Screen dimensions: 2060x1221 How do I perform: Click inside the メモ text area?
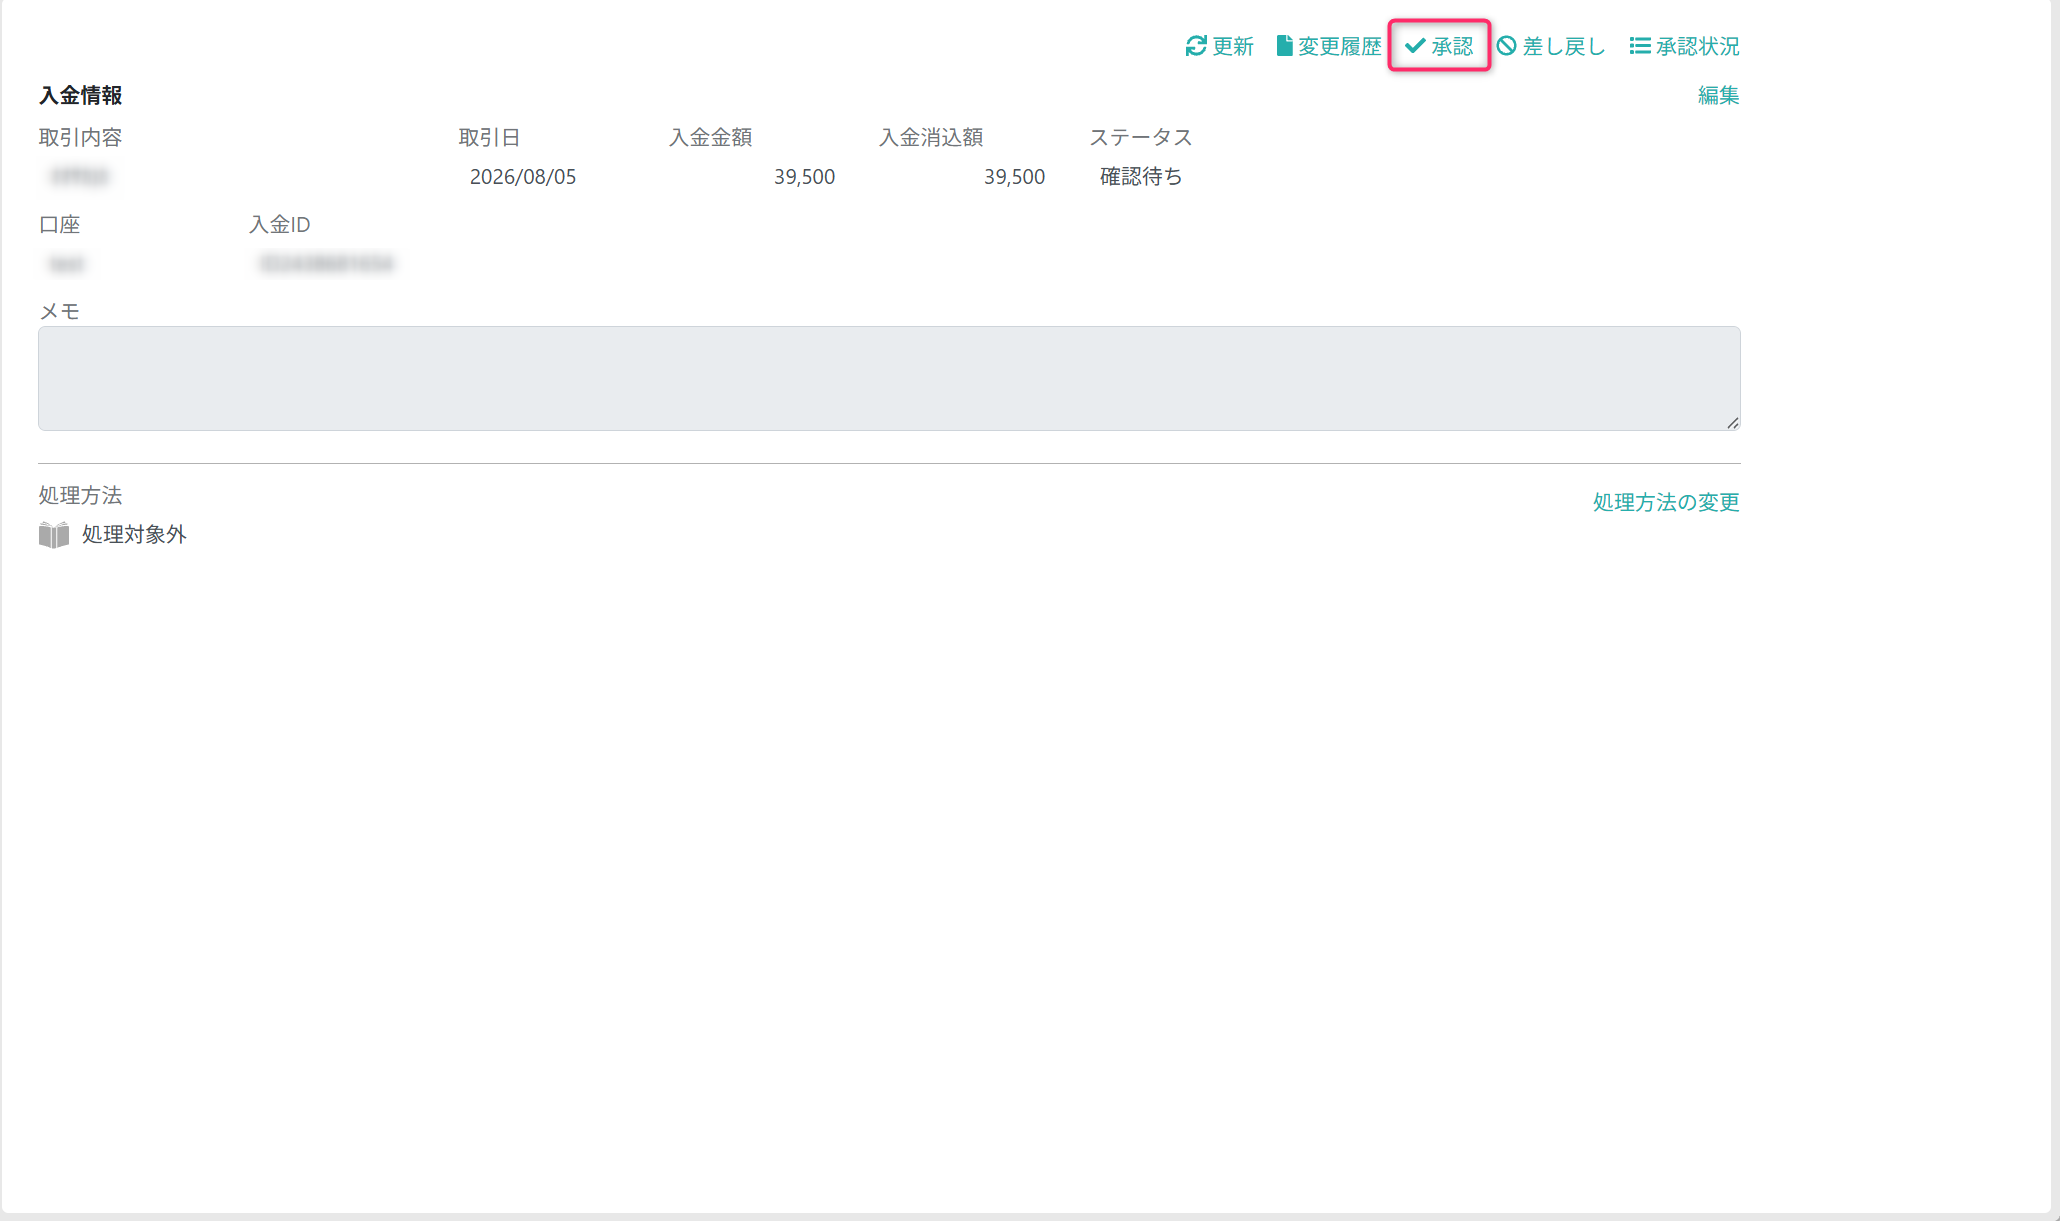coord(889,378)
